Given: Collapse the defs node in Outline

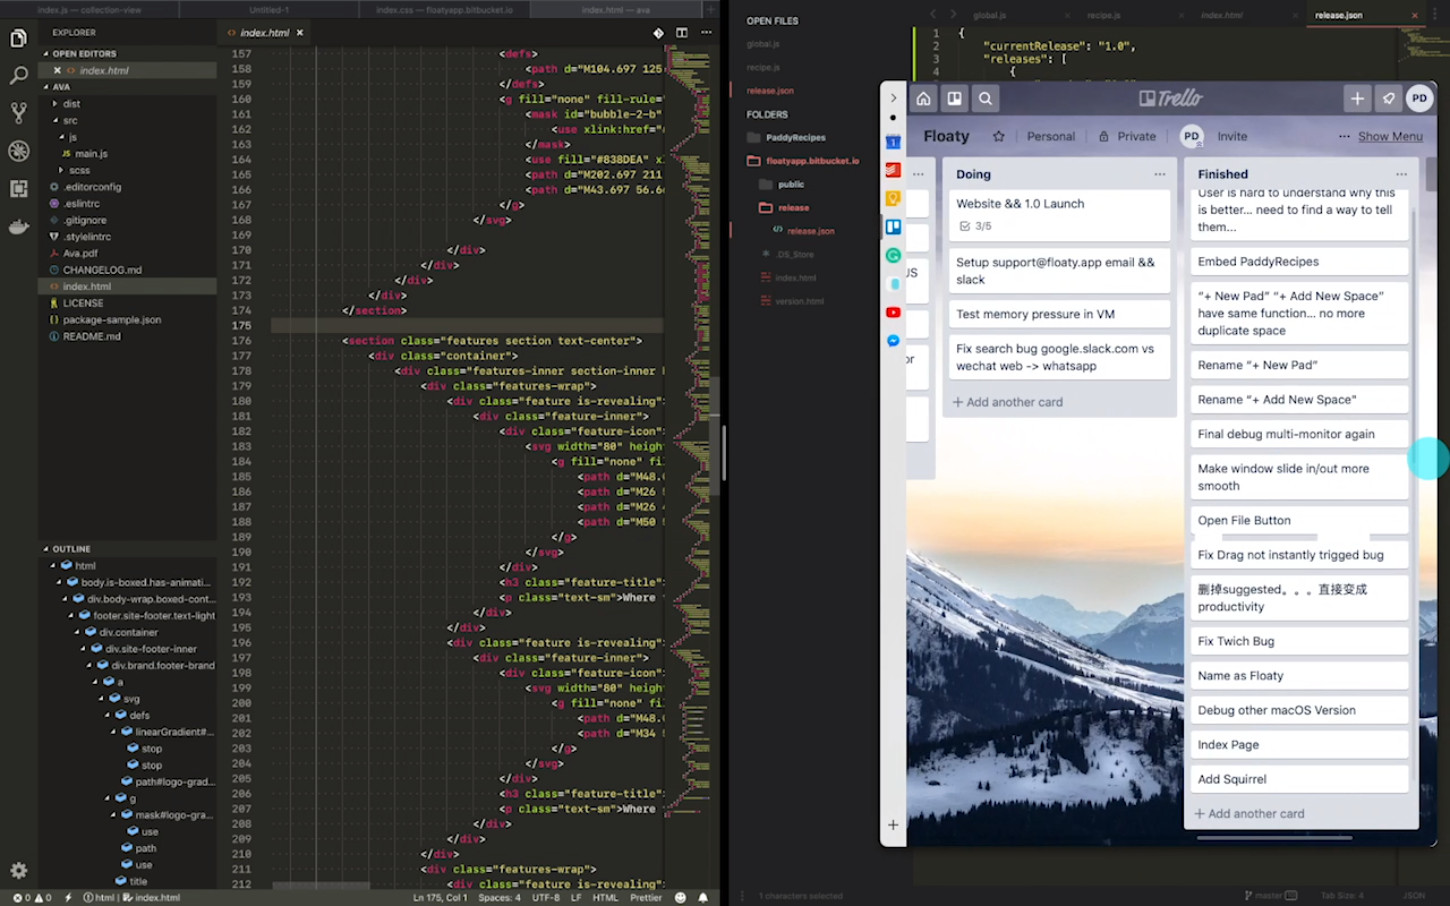Looking at the screenshot, I should point(107,715).
